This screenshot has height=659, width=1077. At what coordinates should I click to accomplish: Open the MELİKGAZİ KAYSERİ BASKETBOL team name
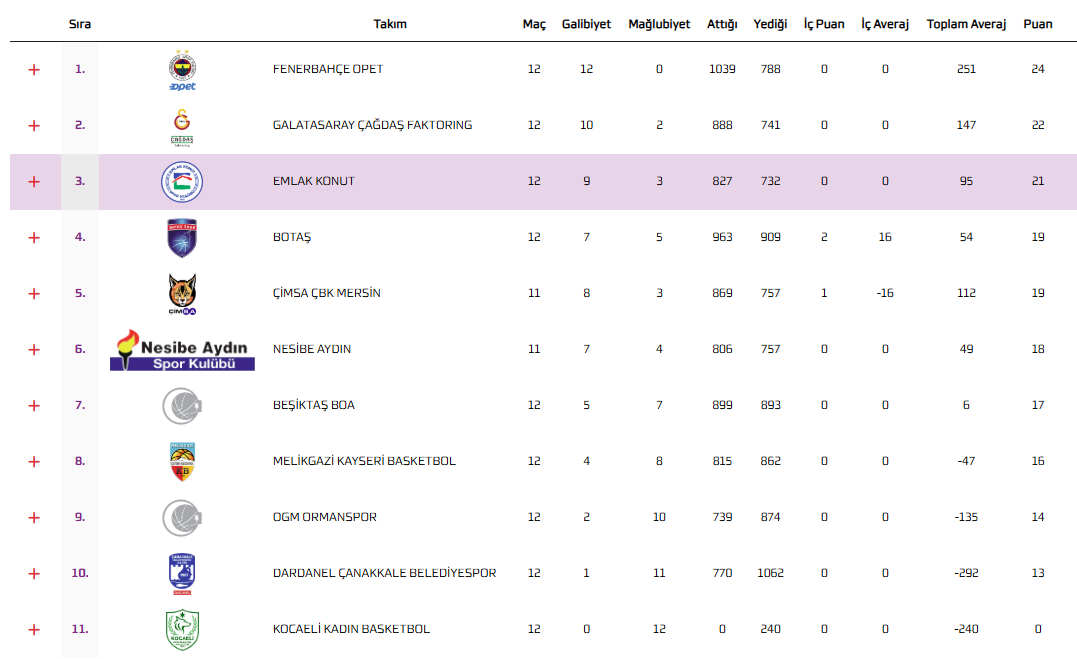coord(364,462)
